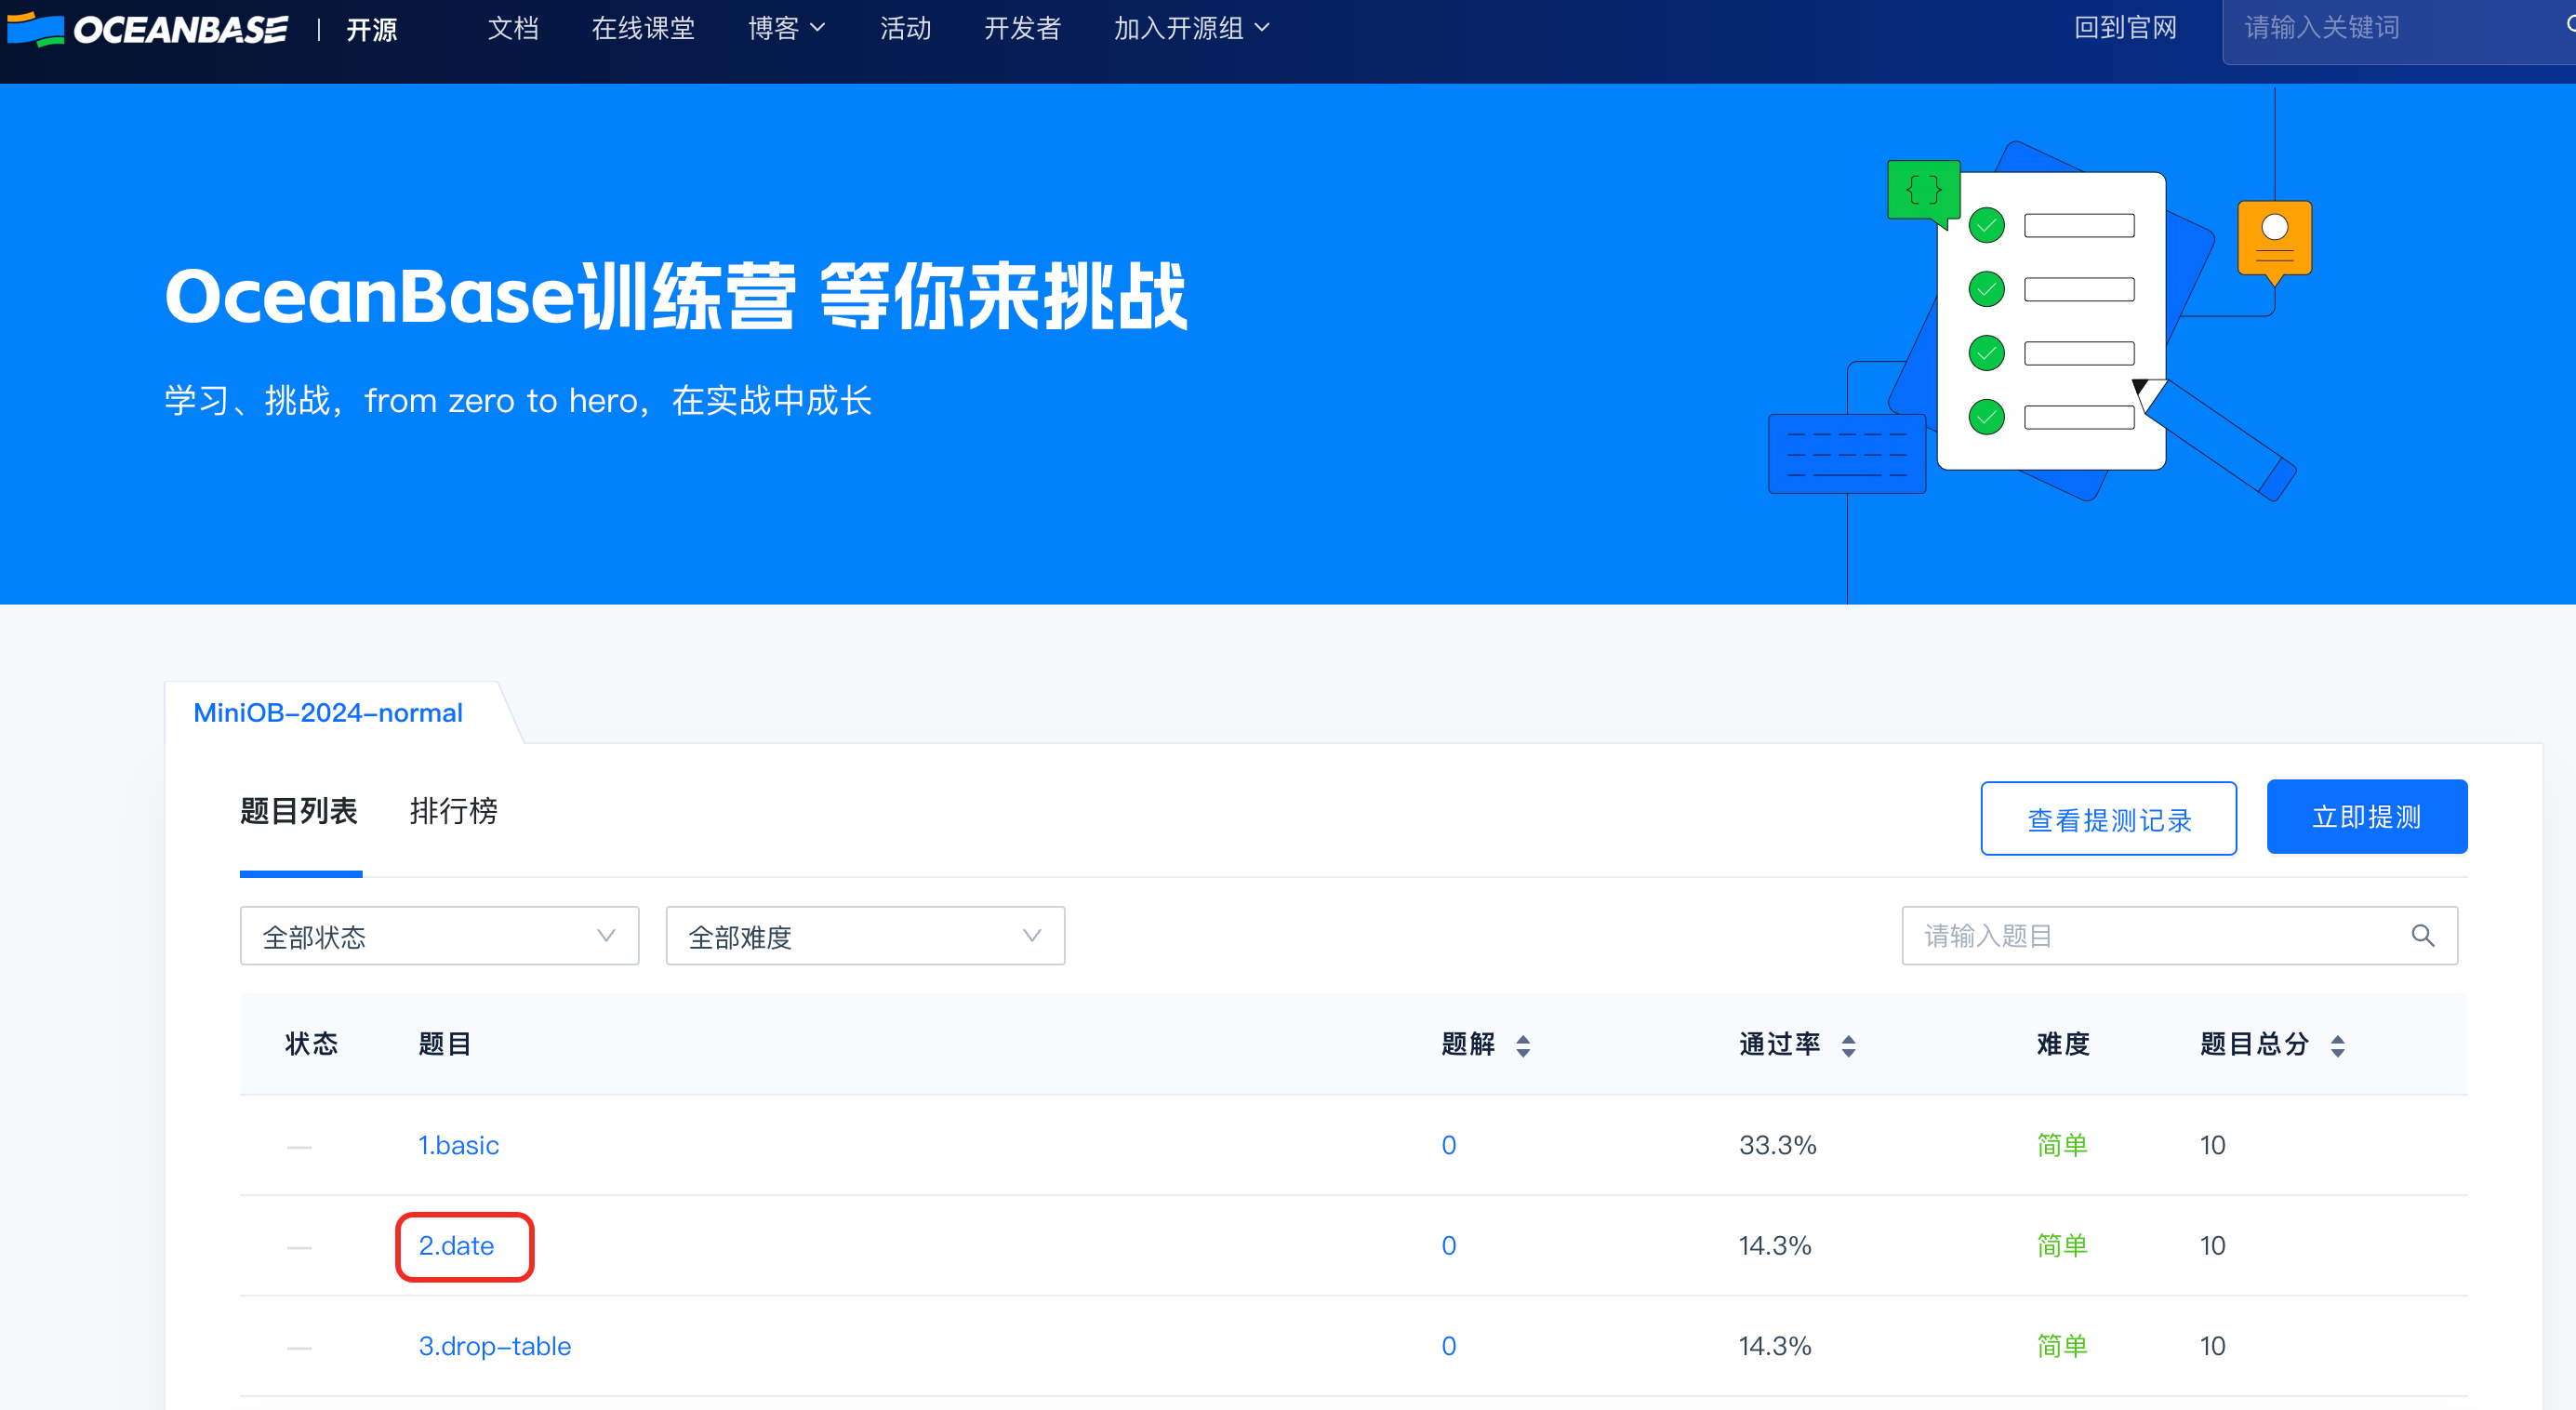Switch to the 题目列表 tab
The height and width of the screenshot is (1410, 2576).
[x=299, y=811]
